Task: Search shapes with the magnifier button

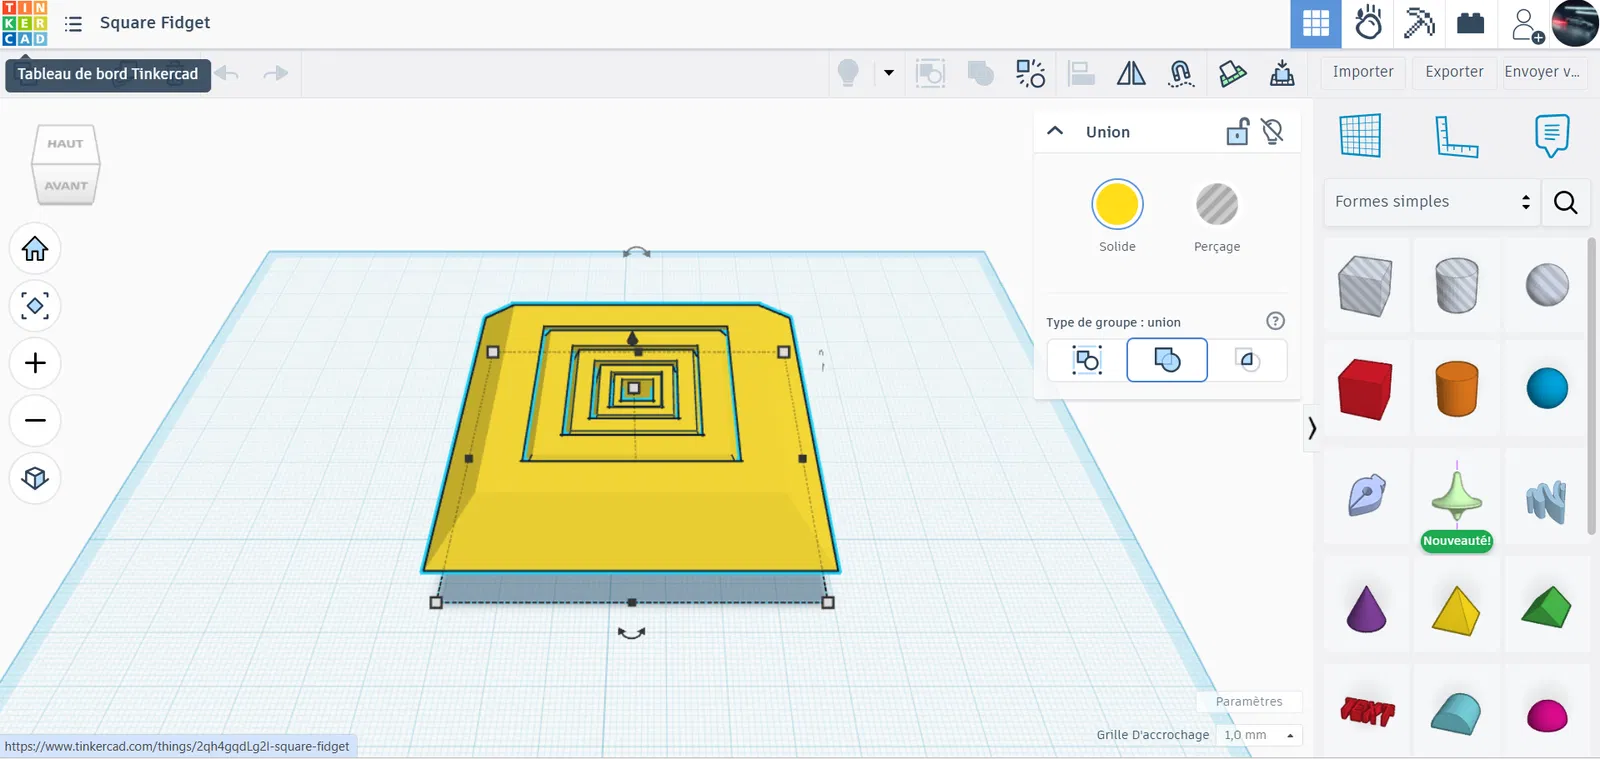Action: click(1566, 202)
